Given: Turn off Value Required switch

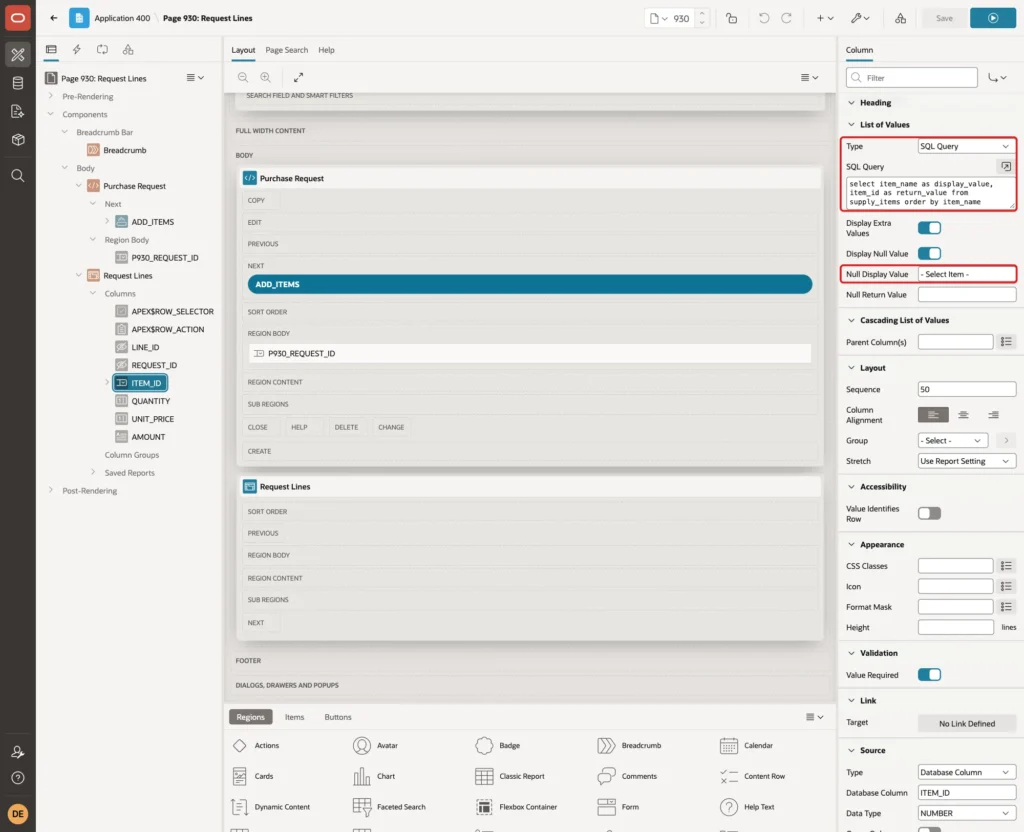Looking at the screenshot, I should coord(929,675).
